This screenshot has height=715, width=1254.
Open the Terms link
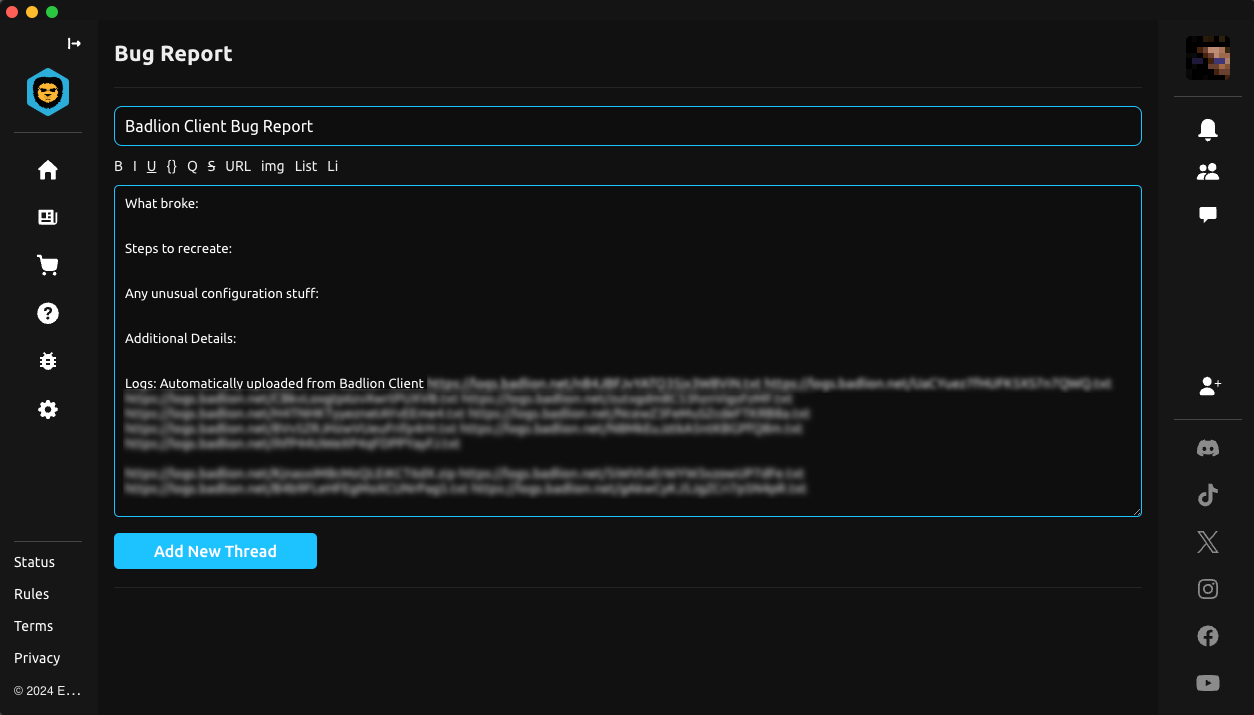(34, 626)
